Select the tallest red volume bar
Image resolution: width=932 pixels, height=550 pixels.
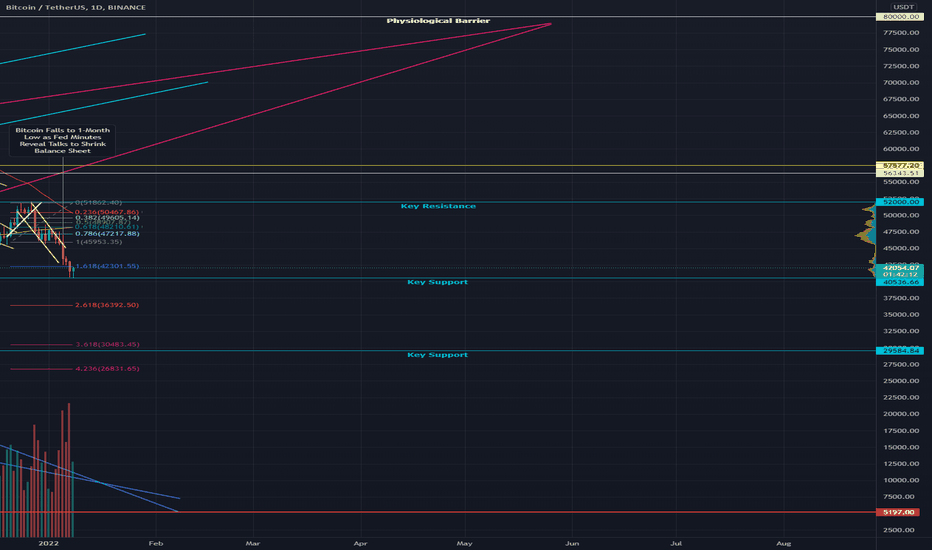(x=69, y=470)
